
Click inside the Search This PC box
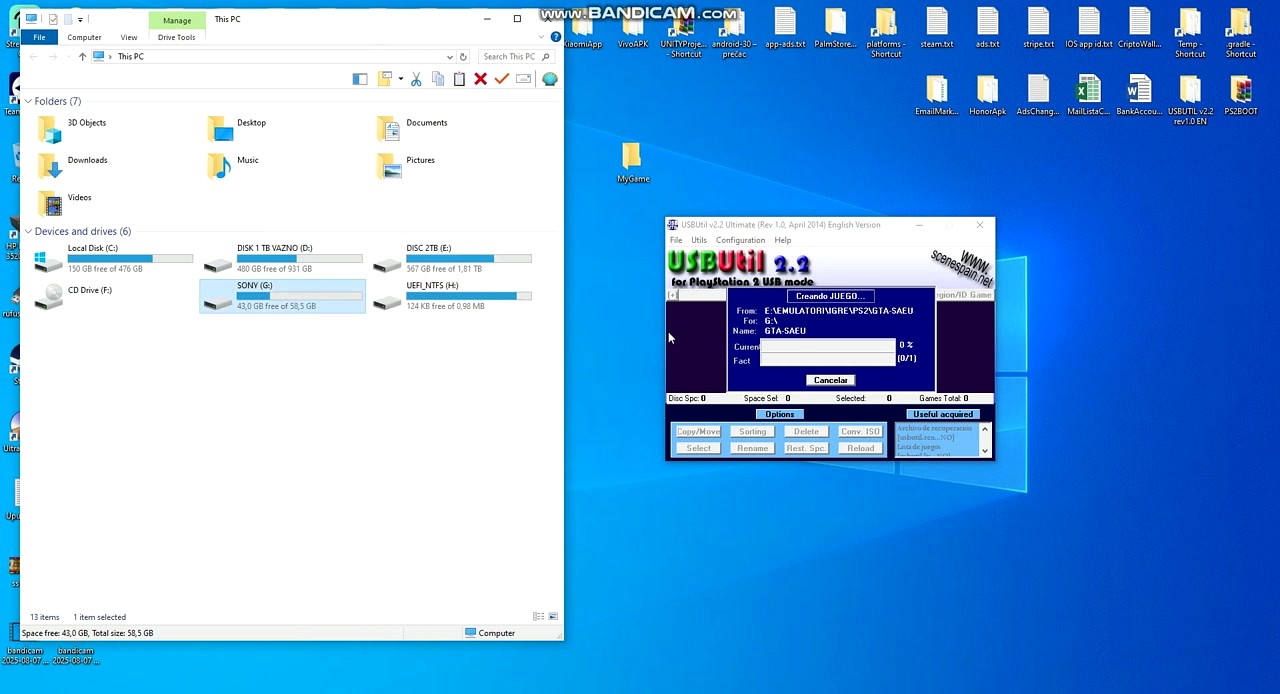pos(512,56)
